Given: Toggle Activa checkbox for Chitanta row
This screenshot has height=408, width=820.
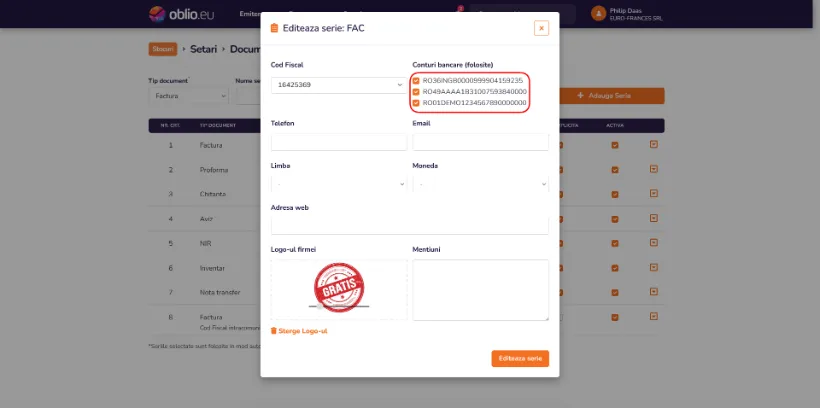Looking at the screenshot, I should (x=615, y=194).
